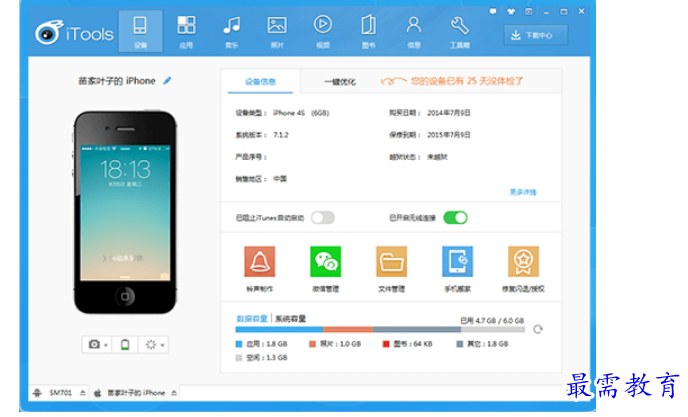
Task: Select the 系统容量 capacity view
Action: [x=290, y=319]
